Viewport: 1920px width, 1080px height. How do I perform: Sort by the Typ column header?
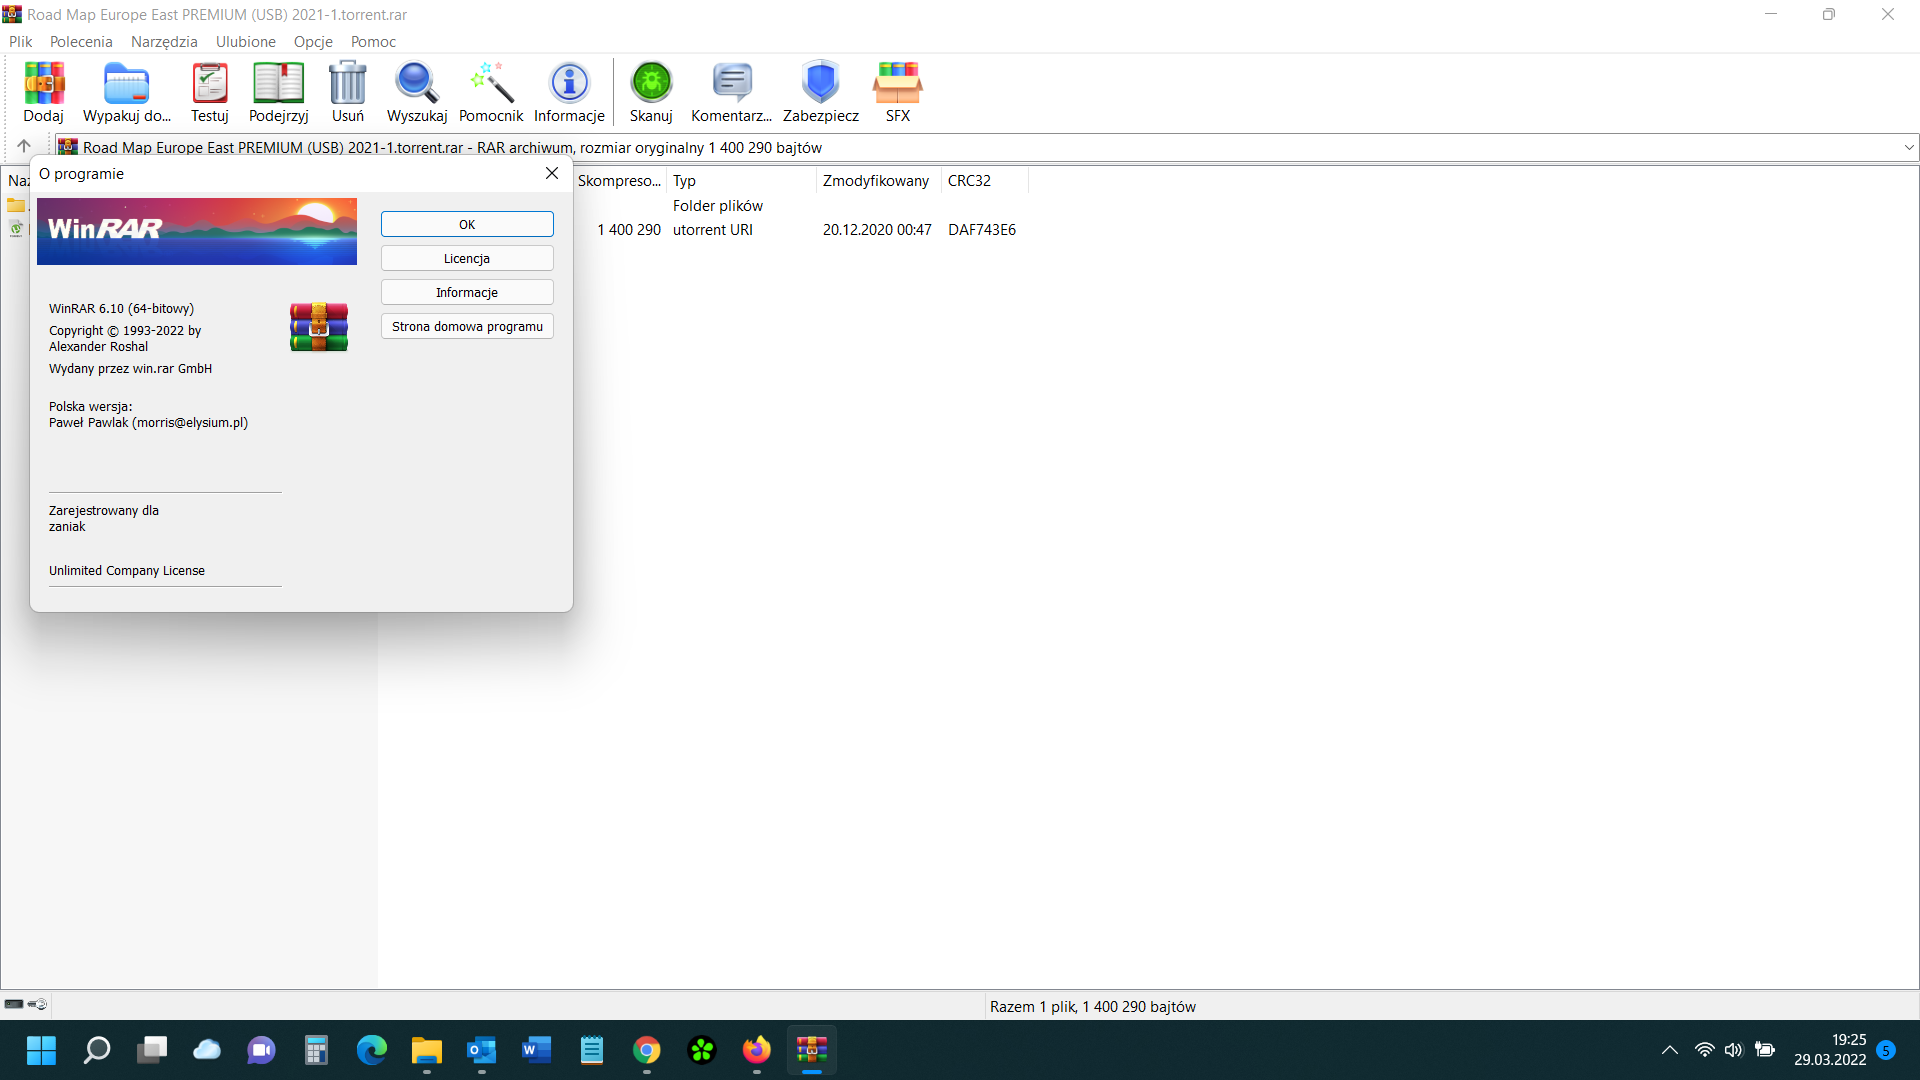(x=741, y=180)
